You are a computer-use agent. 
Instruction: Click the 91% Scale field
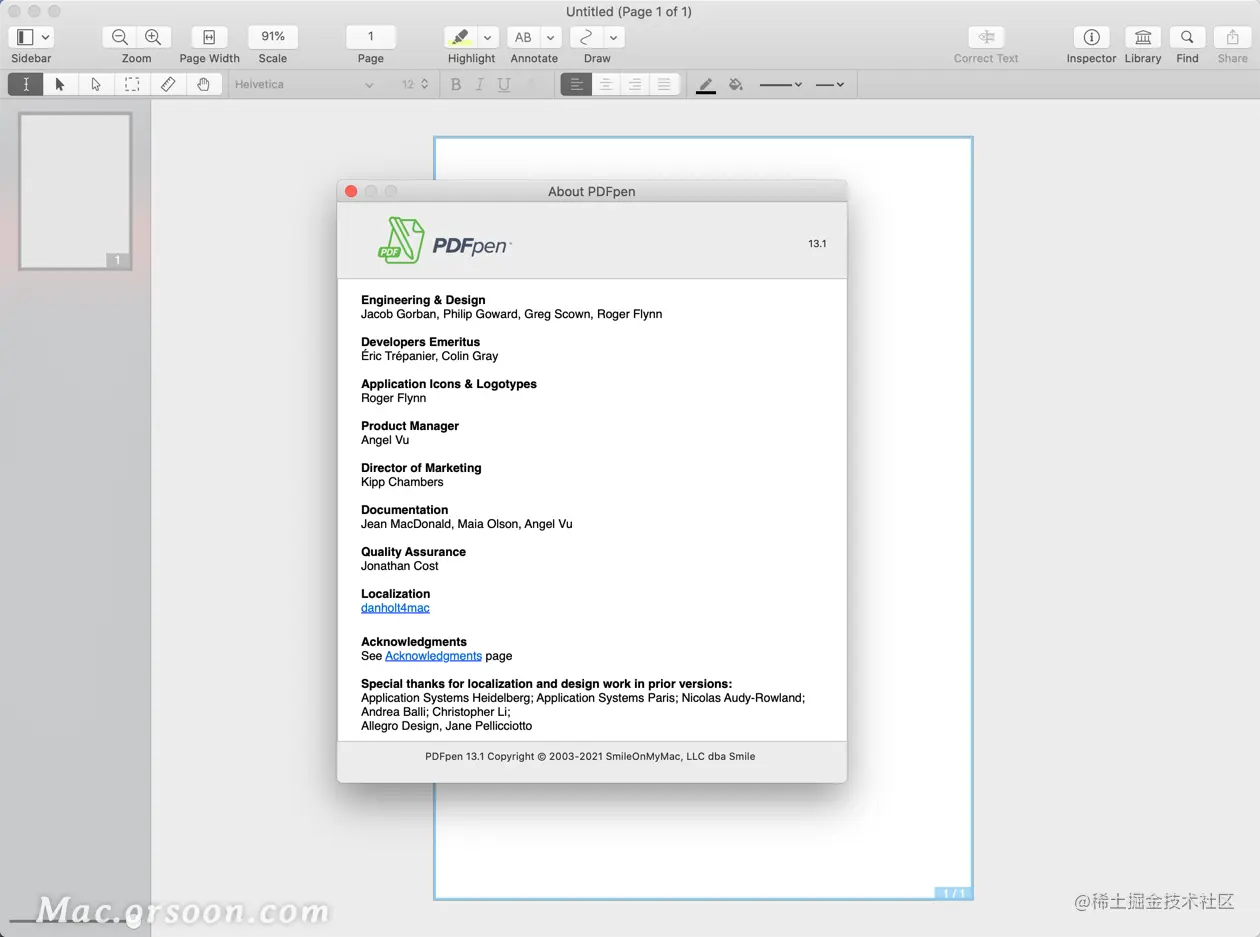[273, 36]
